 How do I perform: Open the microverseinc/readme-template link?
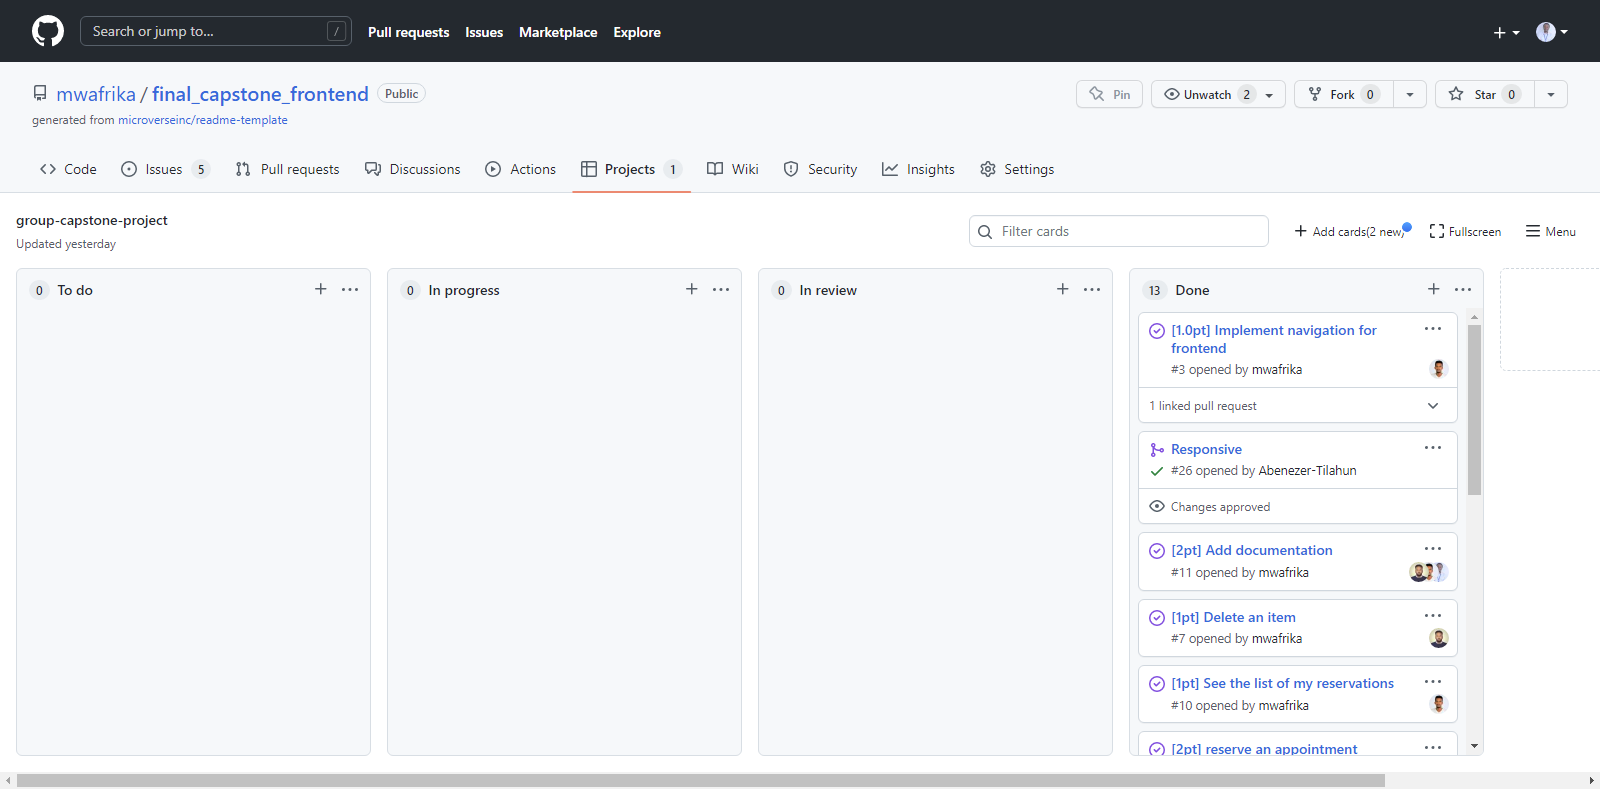point(203,120)
